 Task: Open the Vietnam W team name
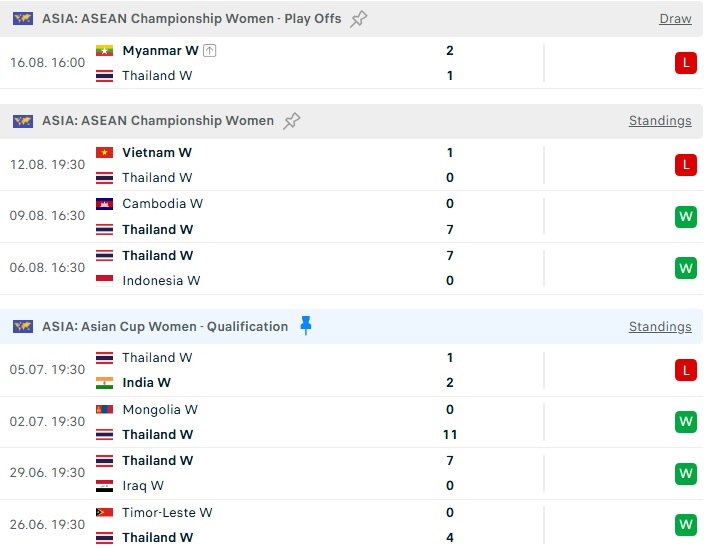(x=157, y=153)
